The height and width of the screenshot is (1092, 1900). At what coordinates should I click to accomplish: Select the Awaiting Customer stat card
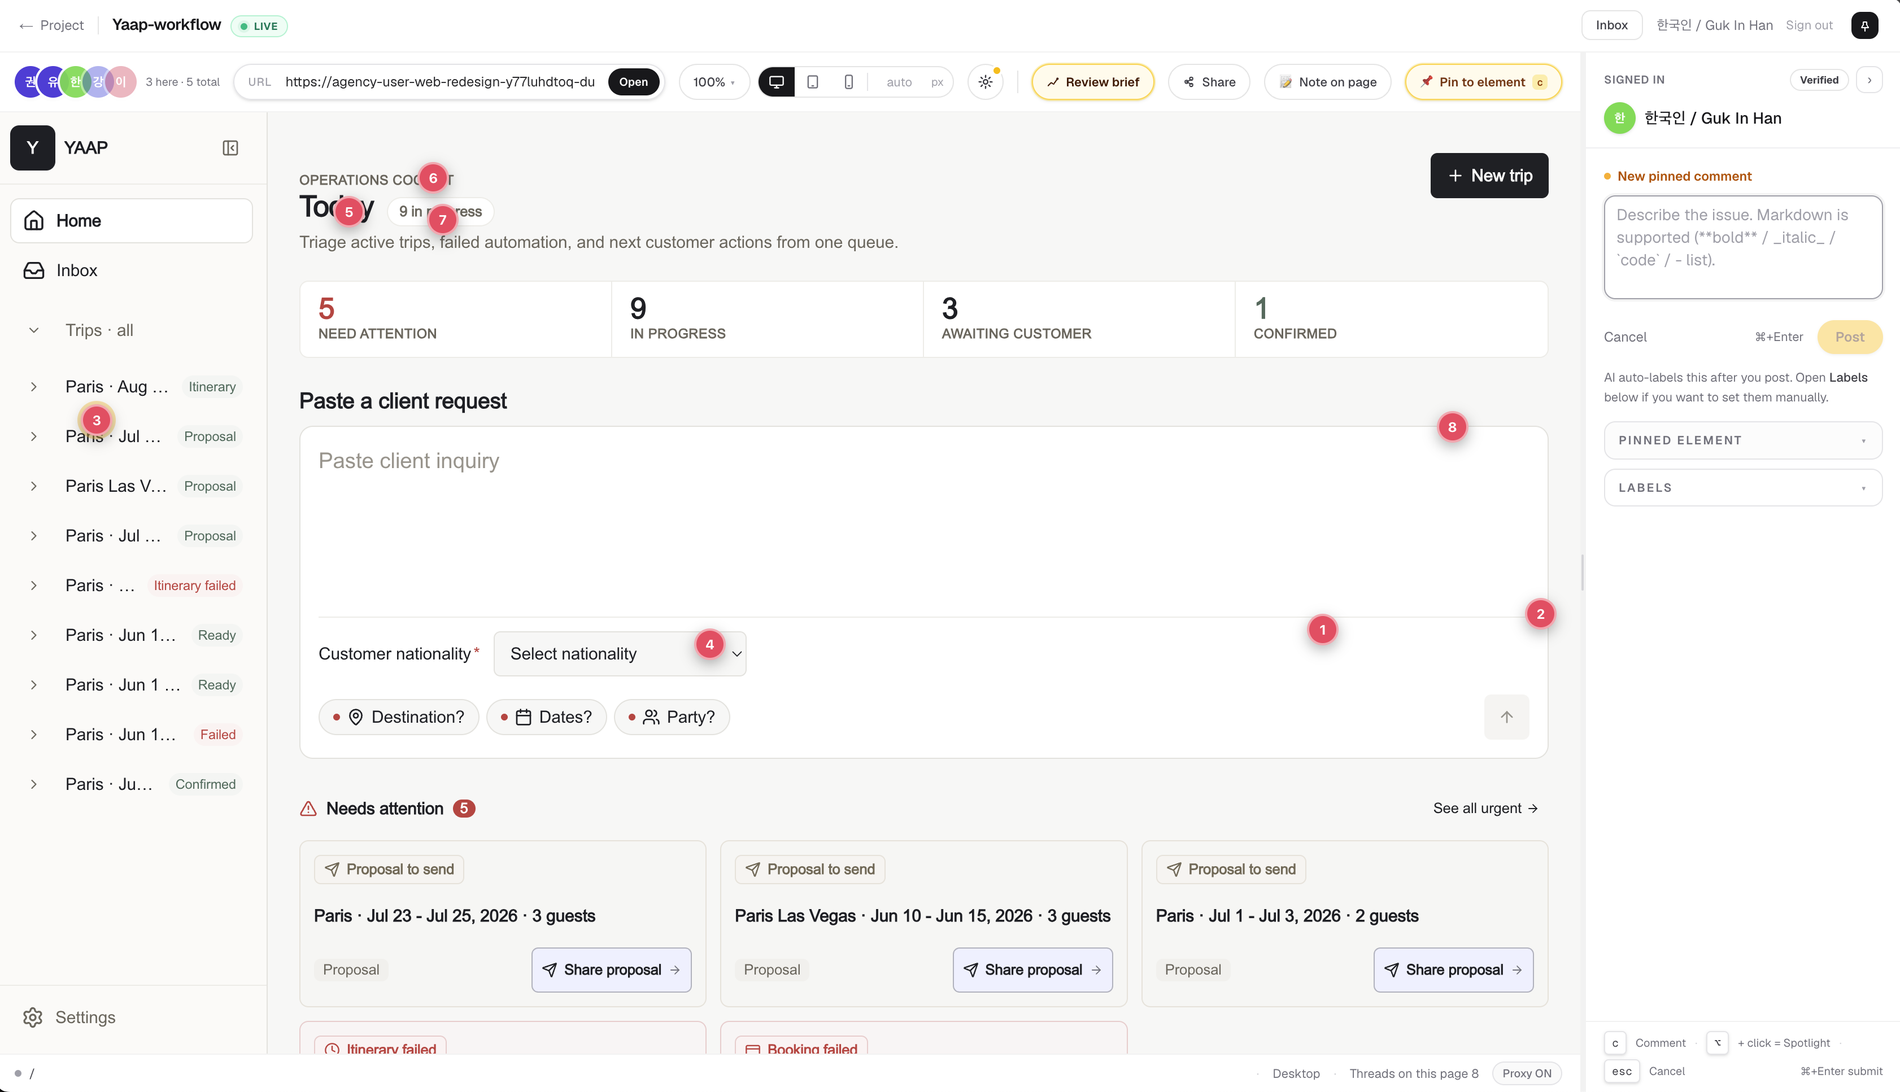(1079, 319)
